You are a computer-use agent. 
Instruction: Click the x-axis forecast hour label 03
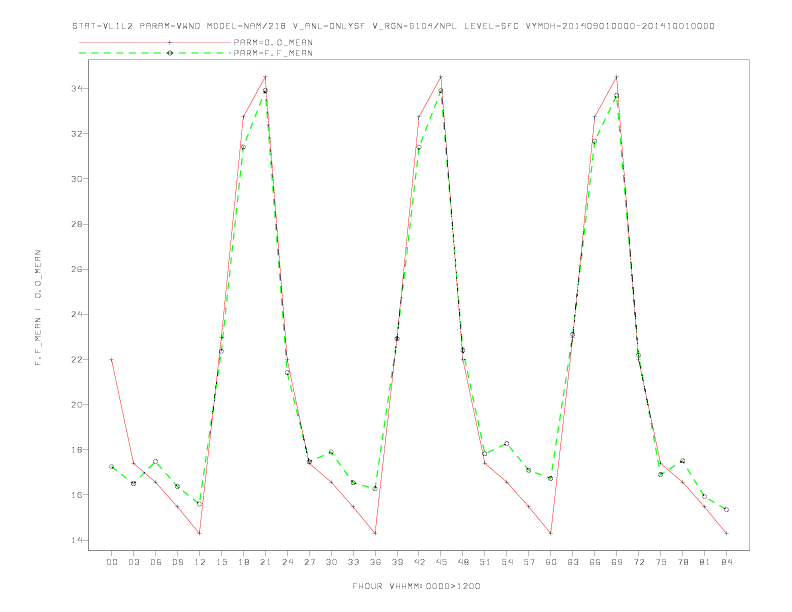click(x=133, y=562)
